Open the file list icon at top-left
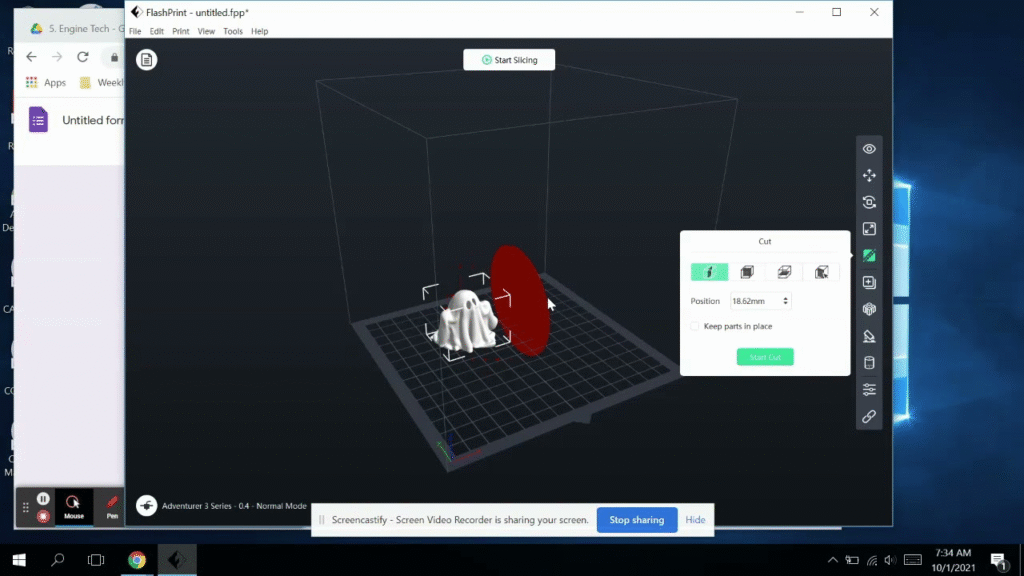Screen dimensions: 1024x576 pos(147,60)
